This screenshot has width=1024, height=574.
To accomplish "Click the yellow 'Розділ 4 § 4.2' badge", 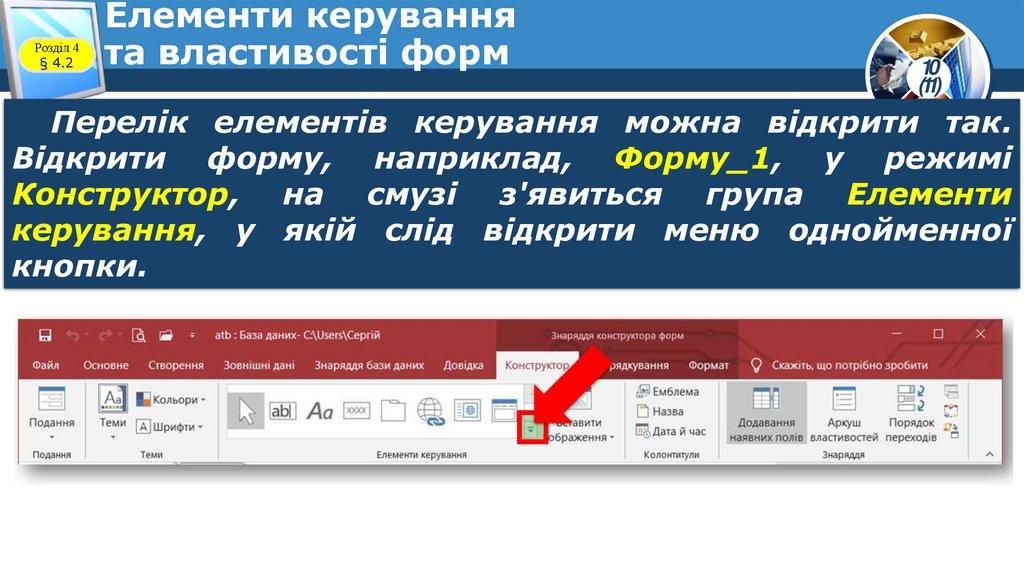I will tap(57, 55).
